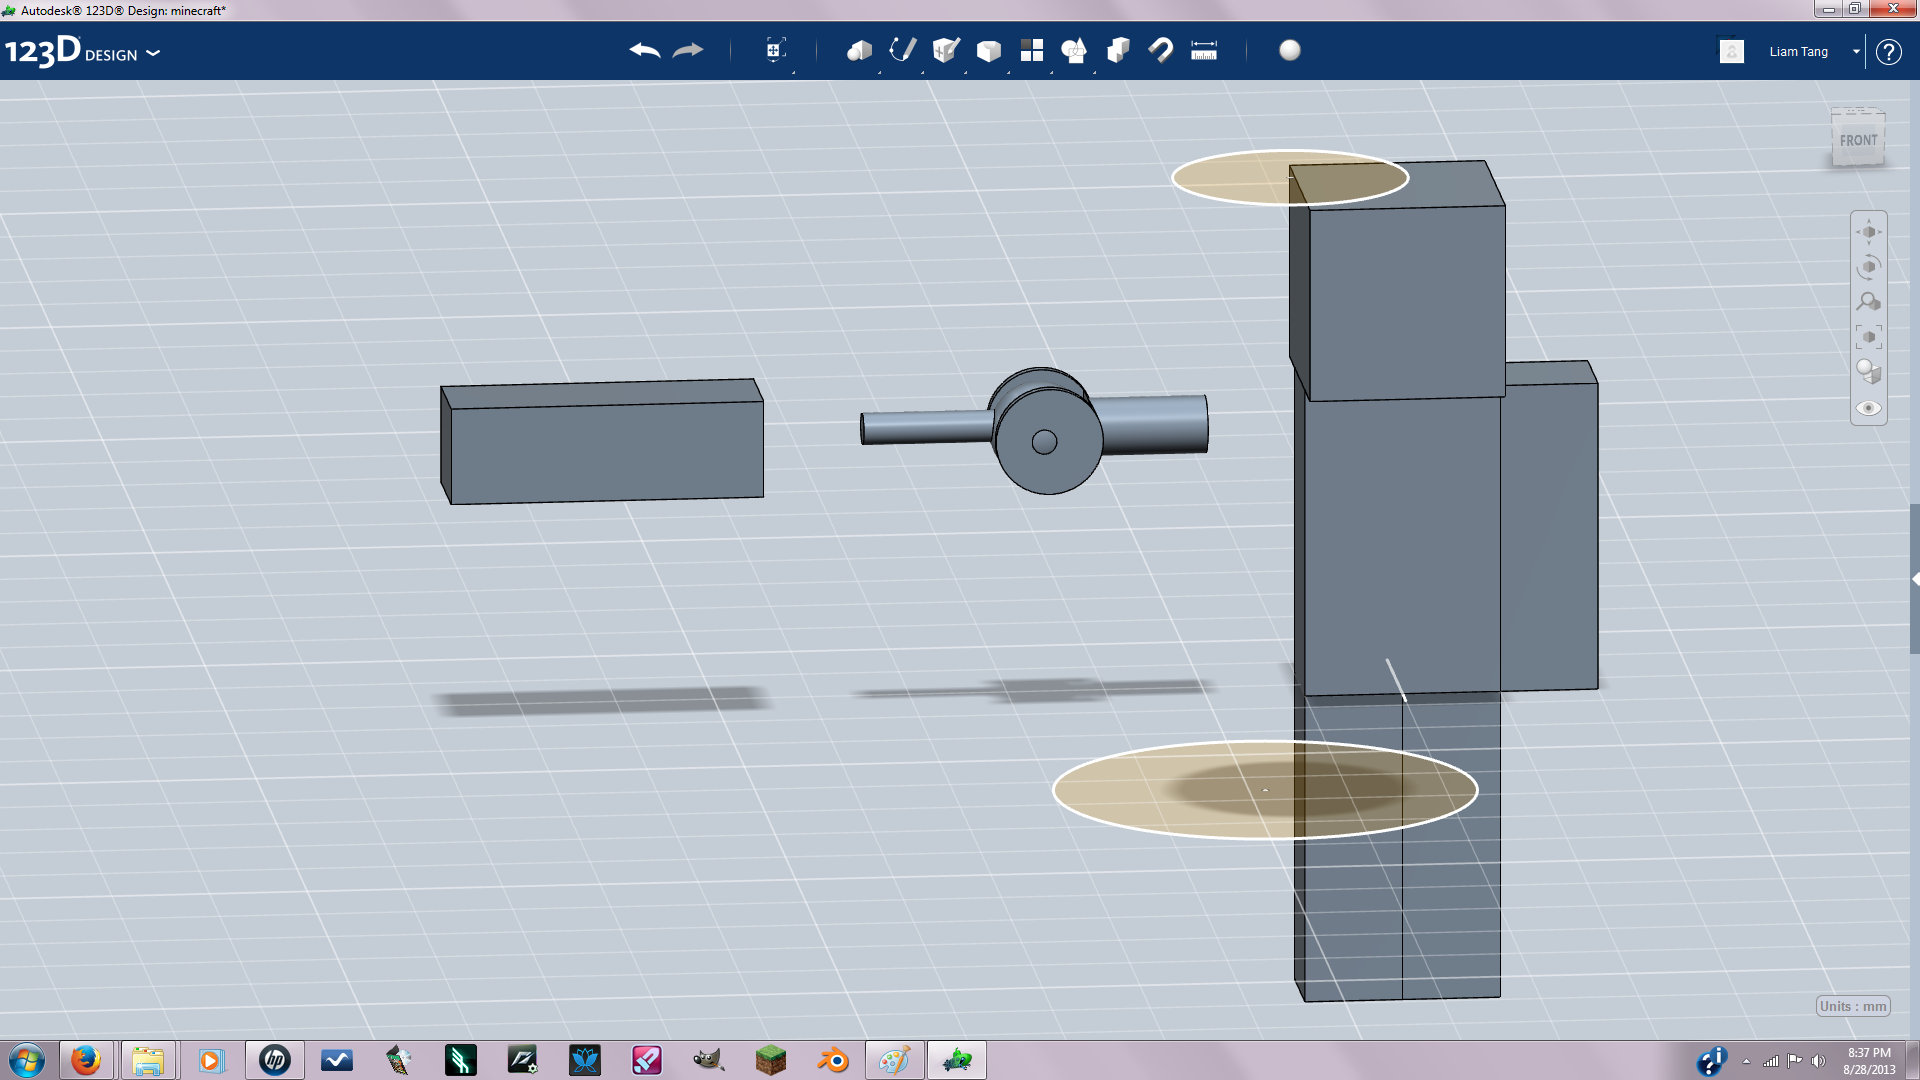Open the Sketch tool
Viewport: 1920px width, 1080px height.
(903, 50)
